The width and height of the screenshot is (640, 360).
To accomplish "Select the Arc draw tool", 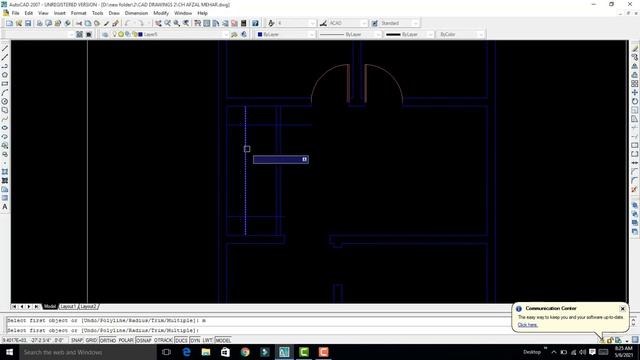I will point(5,93).
